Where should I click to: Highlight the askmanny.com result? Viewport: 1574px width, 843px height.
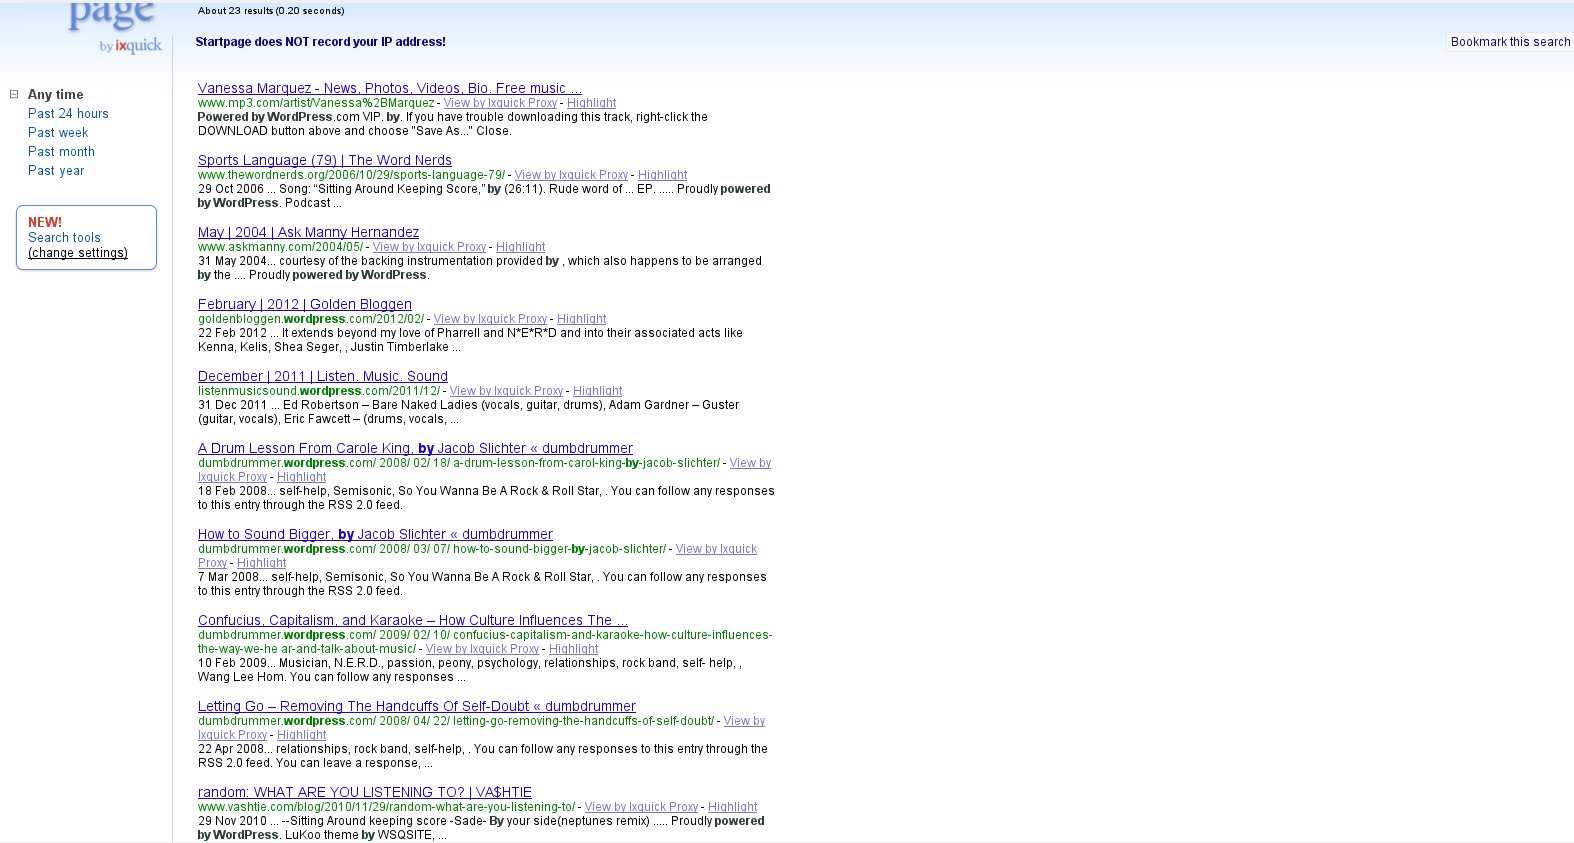521,247
